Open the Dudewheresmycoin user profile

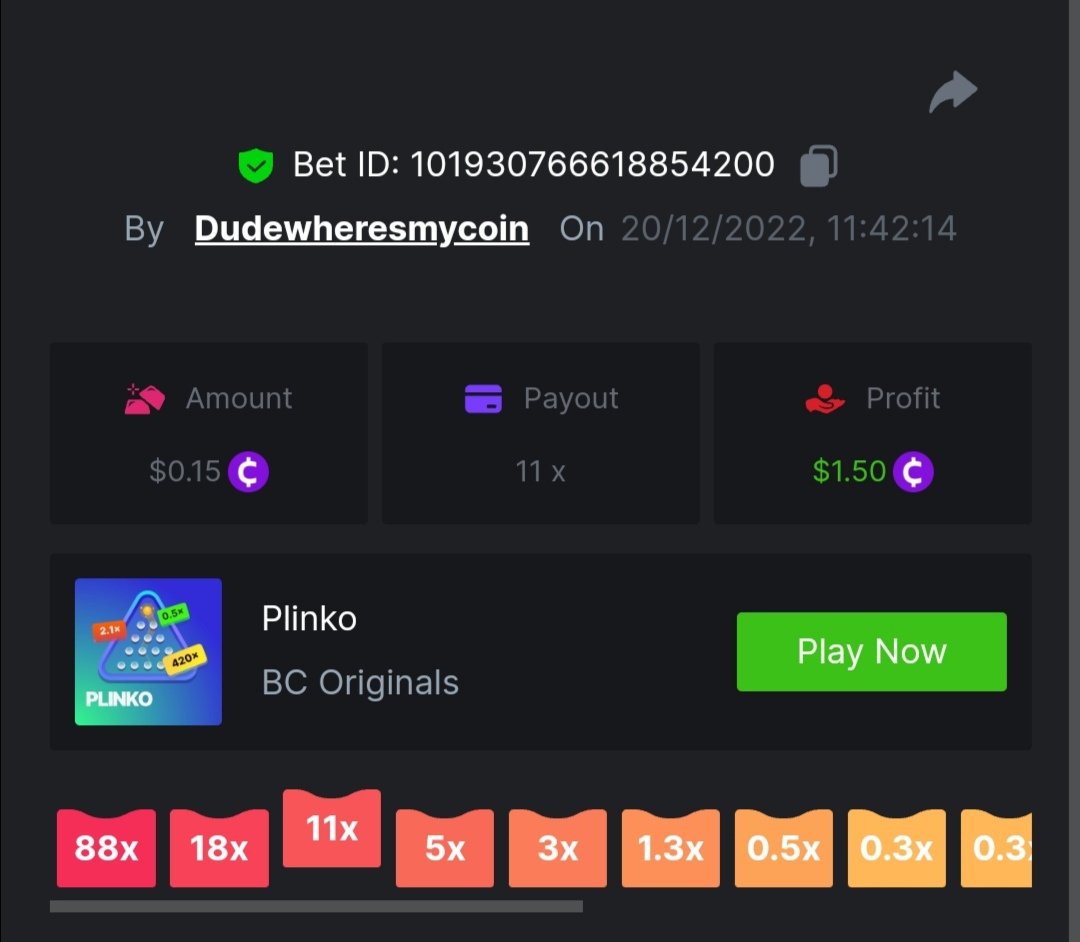click(362, 229)
